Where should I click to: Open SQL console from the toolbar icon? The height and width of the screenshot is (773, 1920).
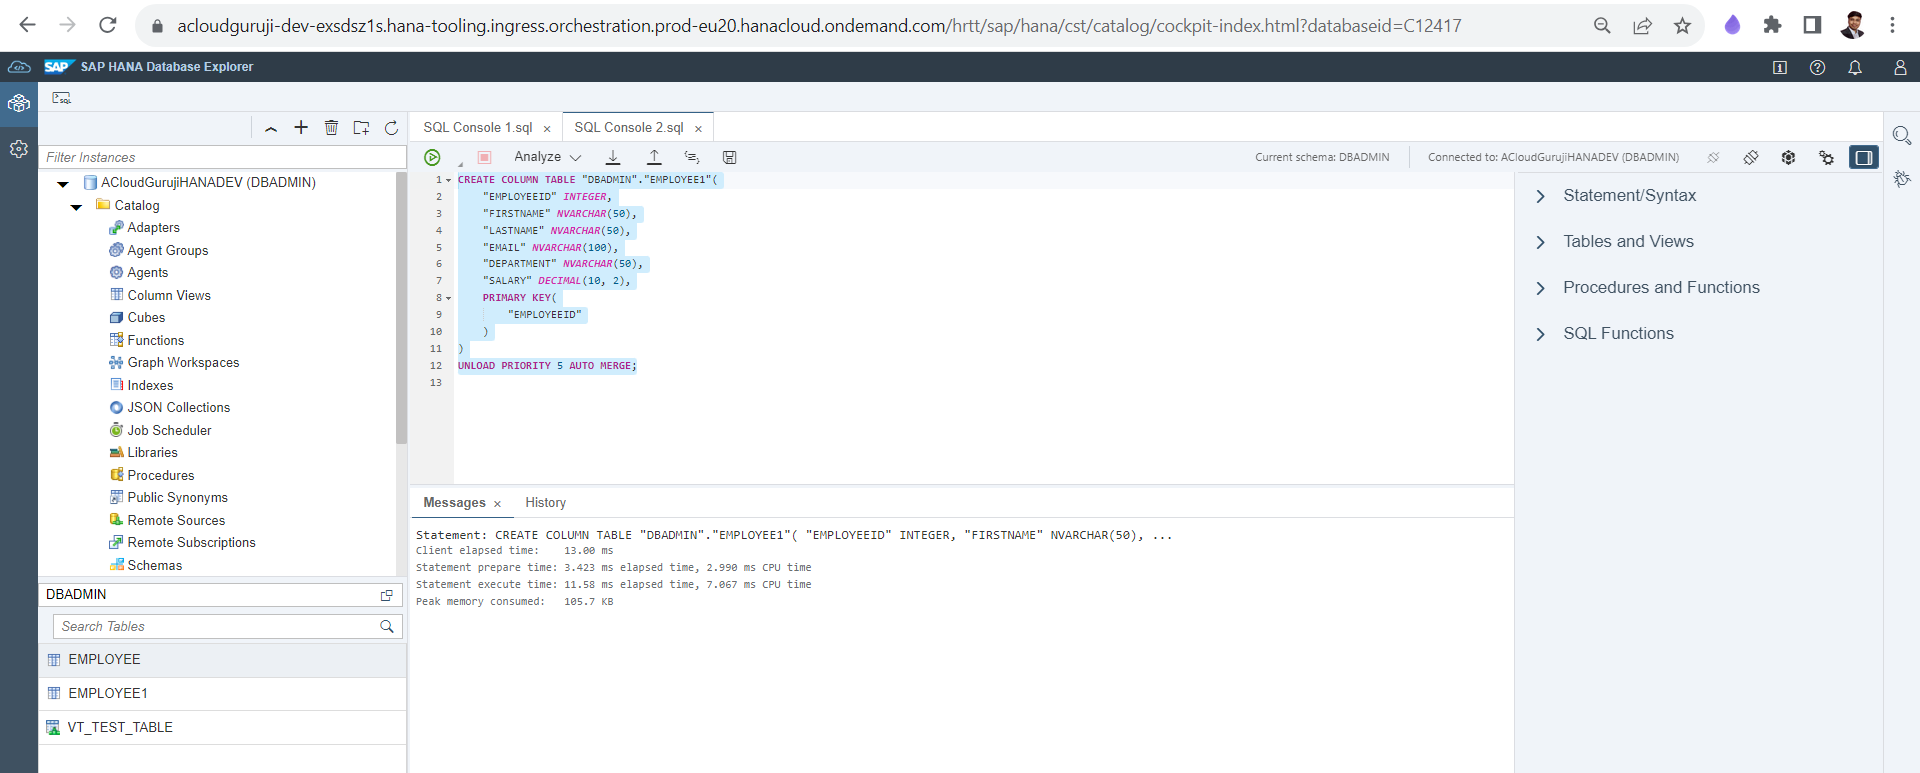pyautogui.click(x=62, y=98)
